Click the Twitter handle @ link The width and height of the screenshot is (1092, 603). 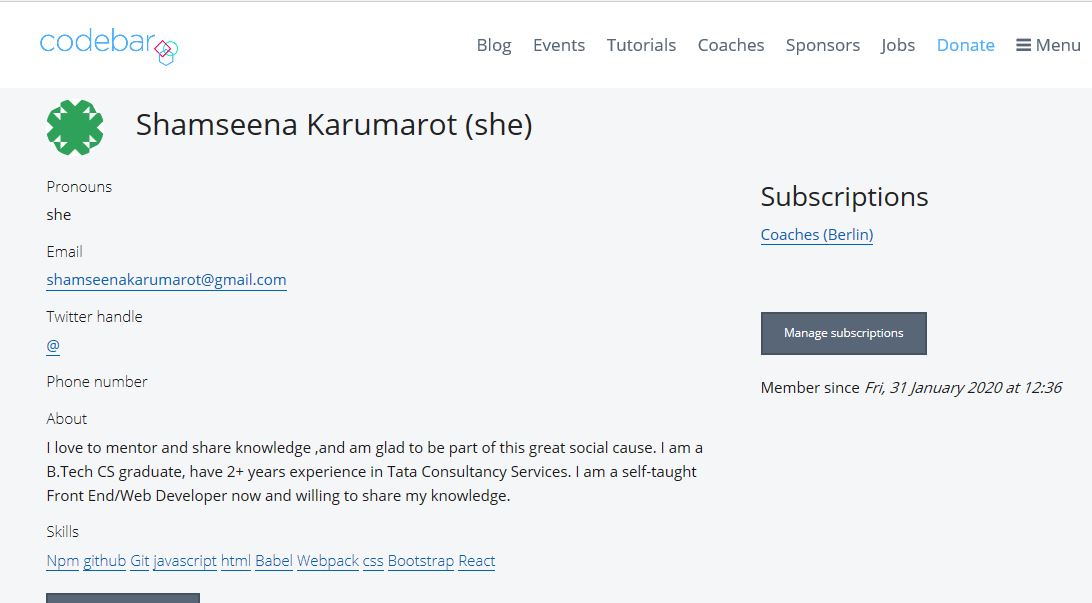coord(53,345)
